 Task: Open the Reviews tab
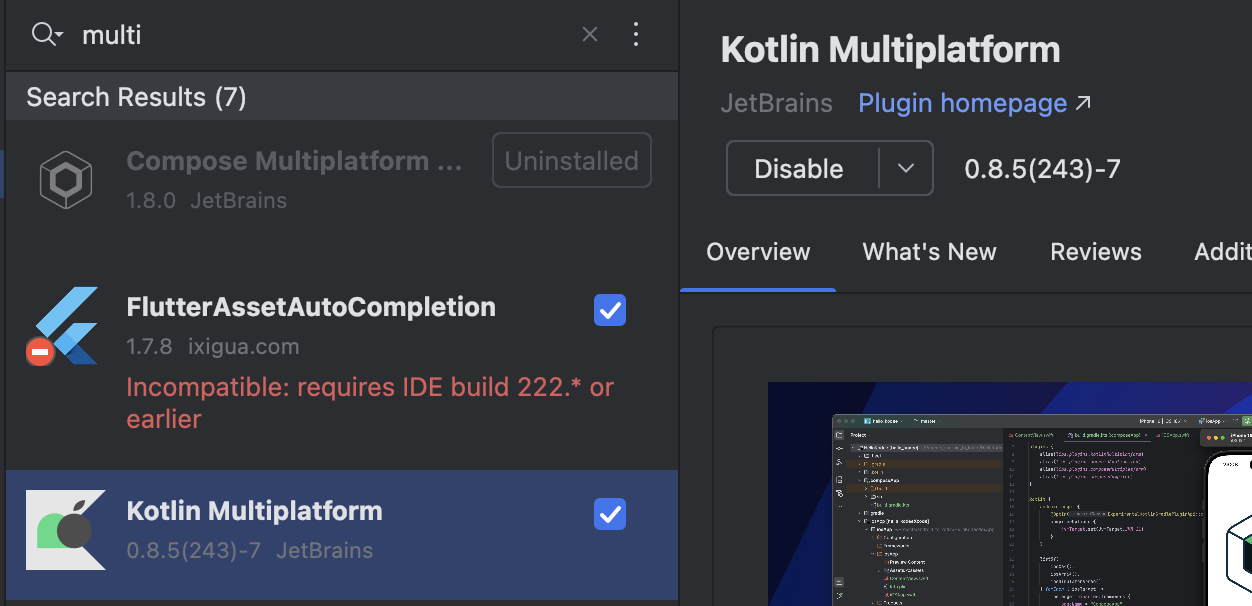pyautogui.click(x=1096, y=252)
